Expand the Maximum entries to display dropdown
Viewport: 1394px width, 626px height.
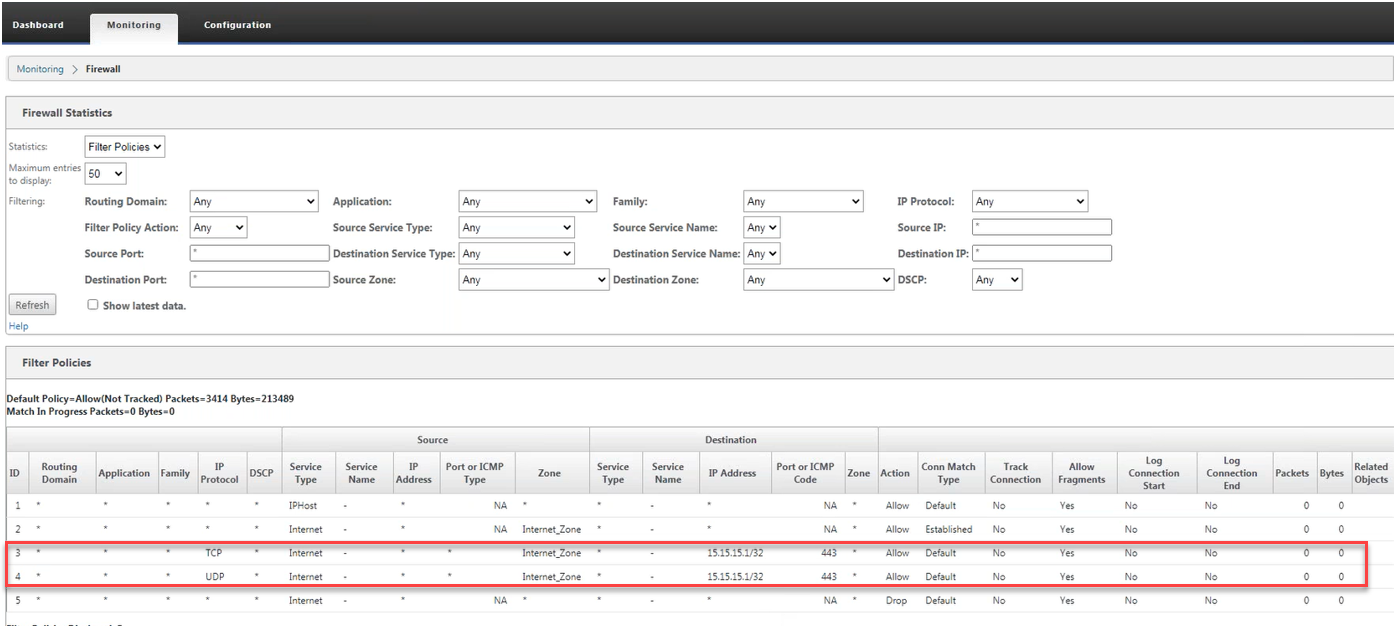point(106,174)
